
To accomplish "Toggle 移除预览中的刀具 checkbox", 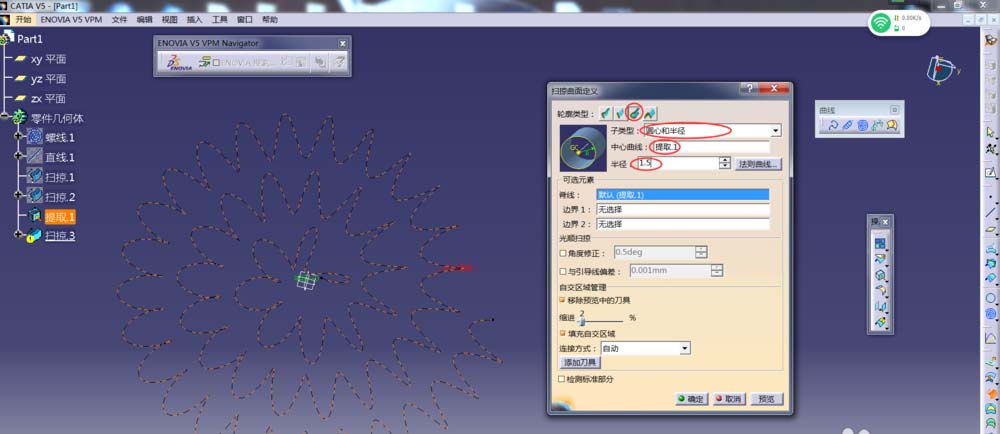I will 562,300.
